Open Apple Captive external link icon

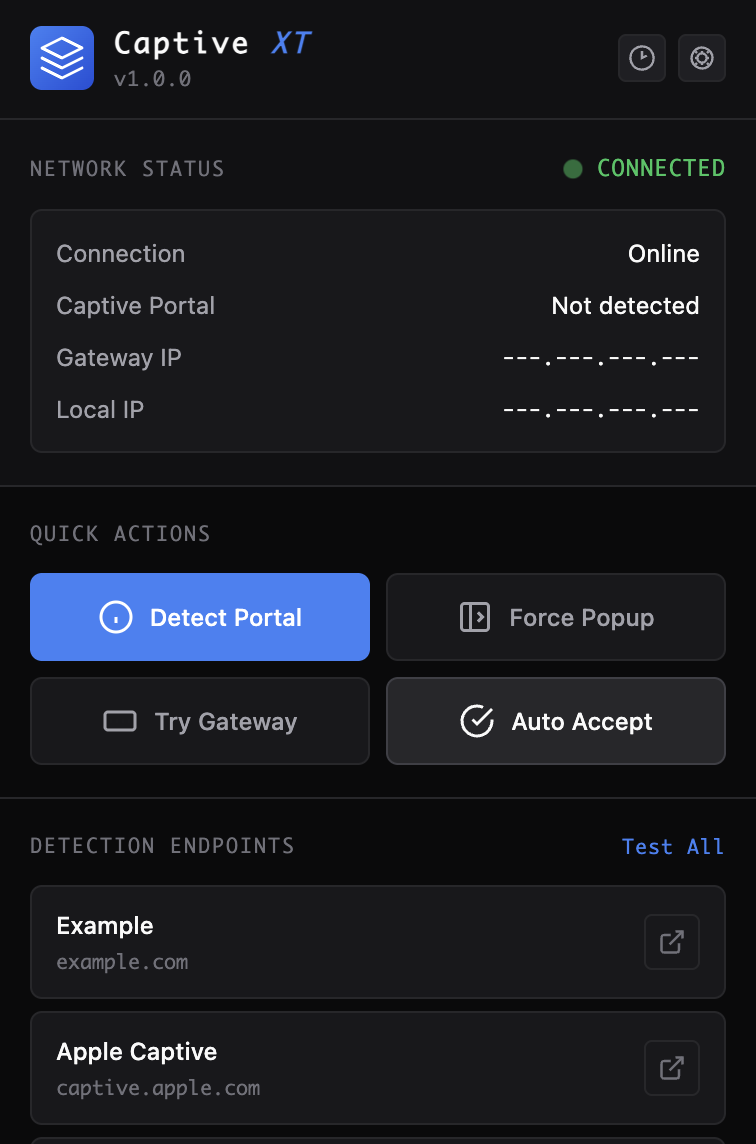click(671, 1068)
